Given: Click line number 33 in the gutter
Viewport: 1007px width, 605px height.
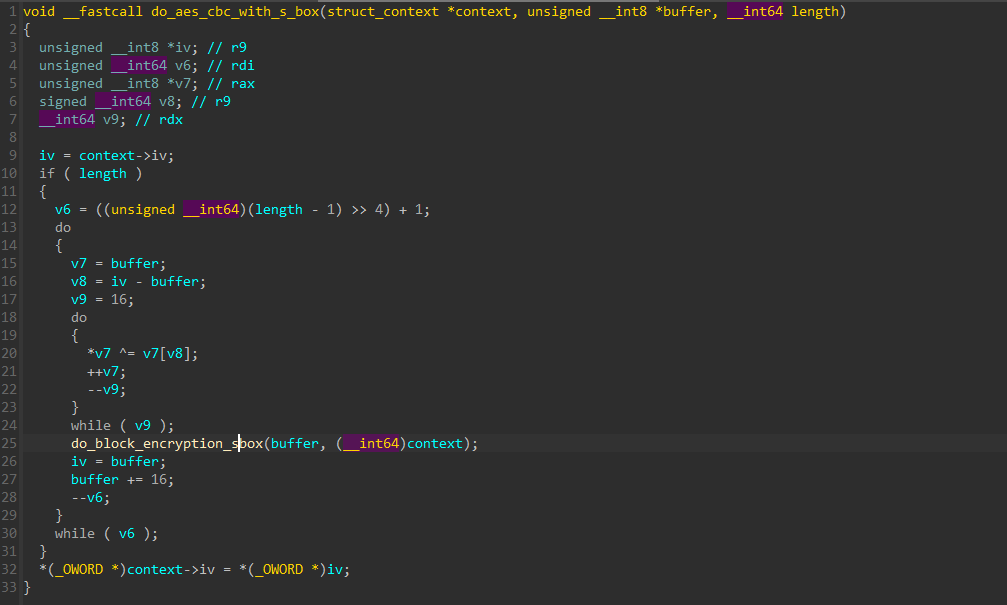Looking at the screenshot, I should click(10, 587).
